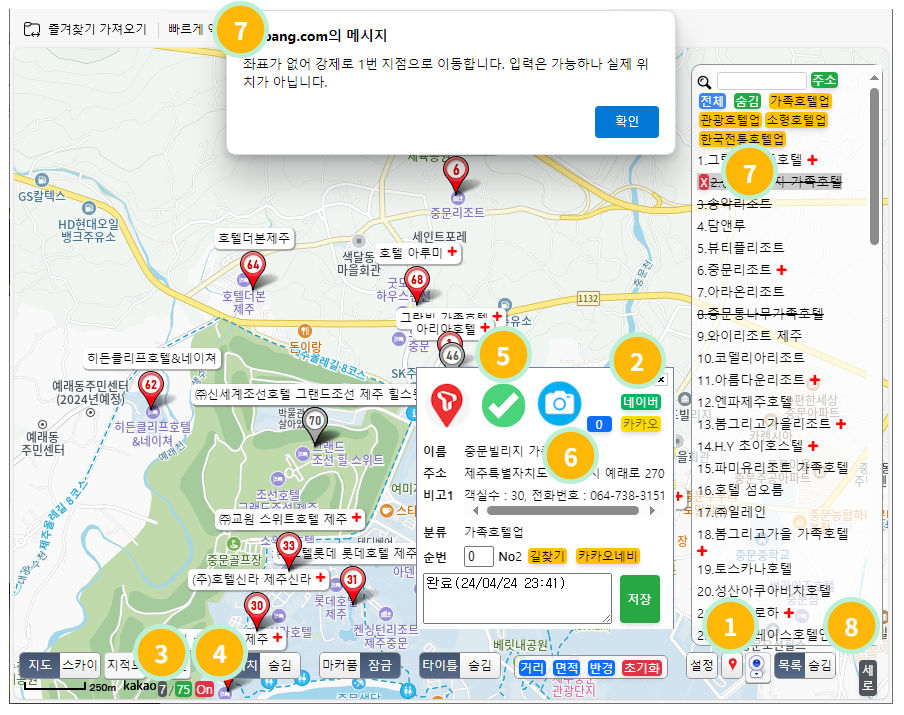The width and height of the screenshot is (904, 715).
Task: Click the red X on list item 2
Action: click(x=703, y=182)
